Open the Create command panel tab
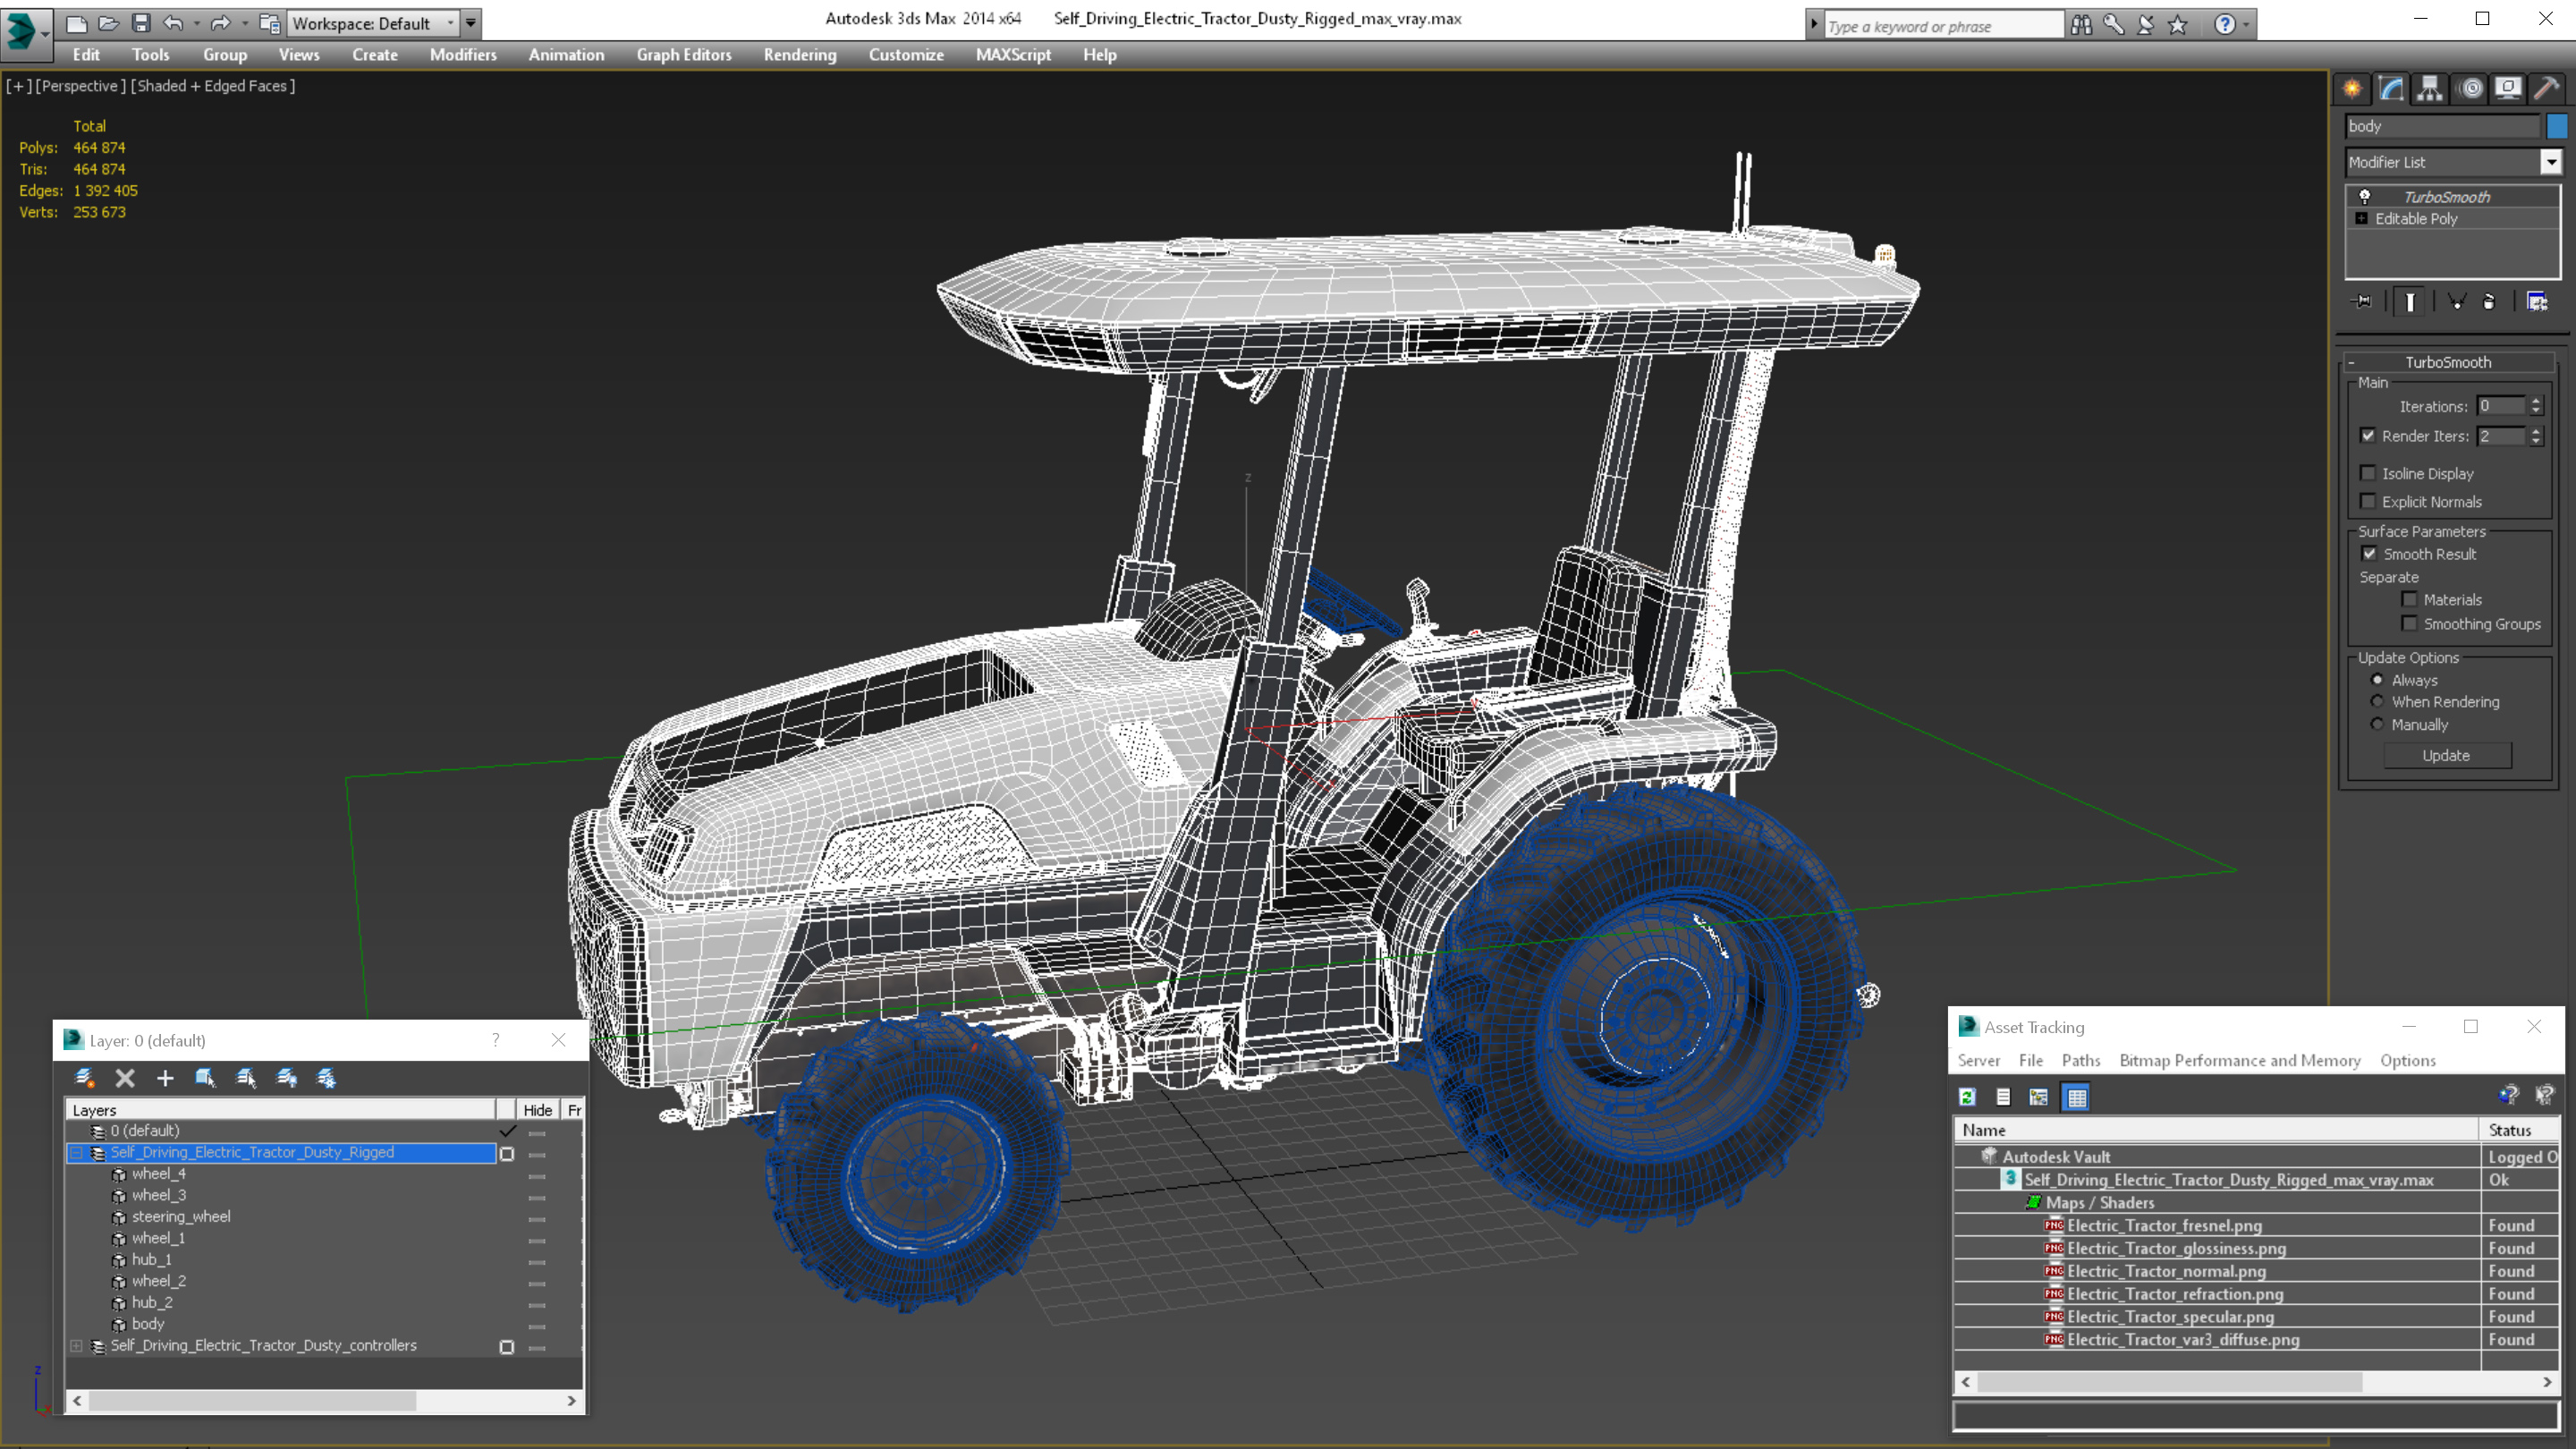 point(2352,89)
